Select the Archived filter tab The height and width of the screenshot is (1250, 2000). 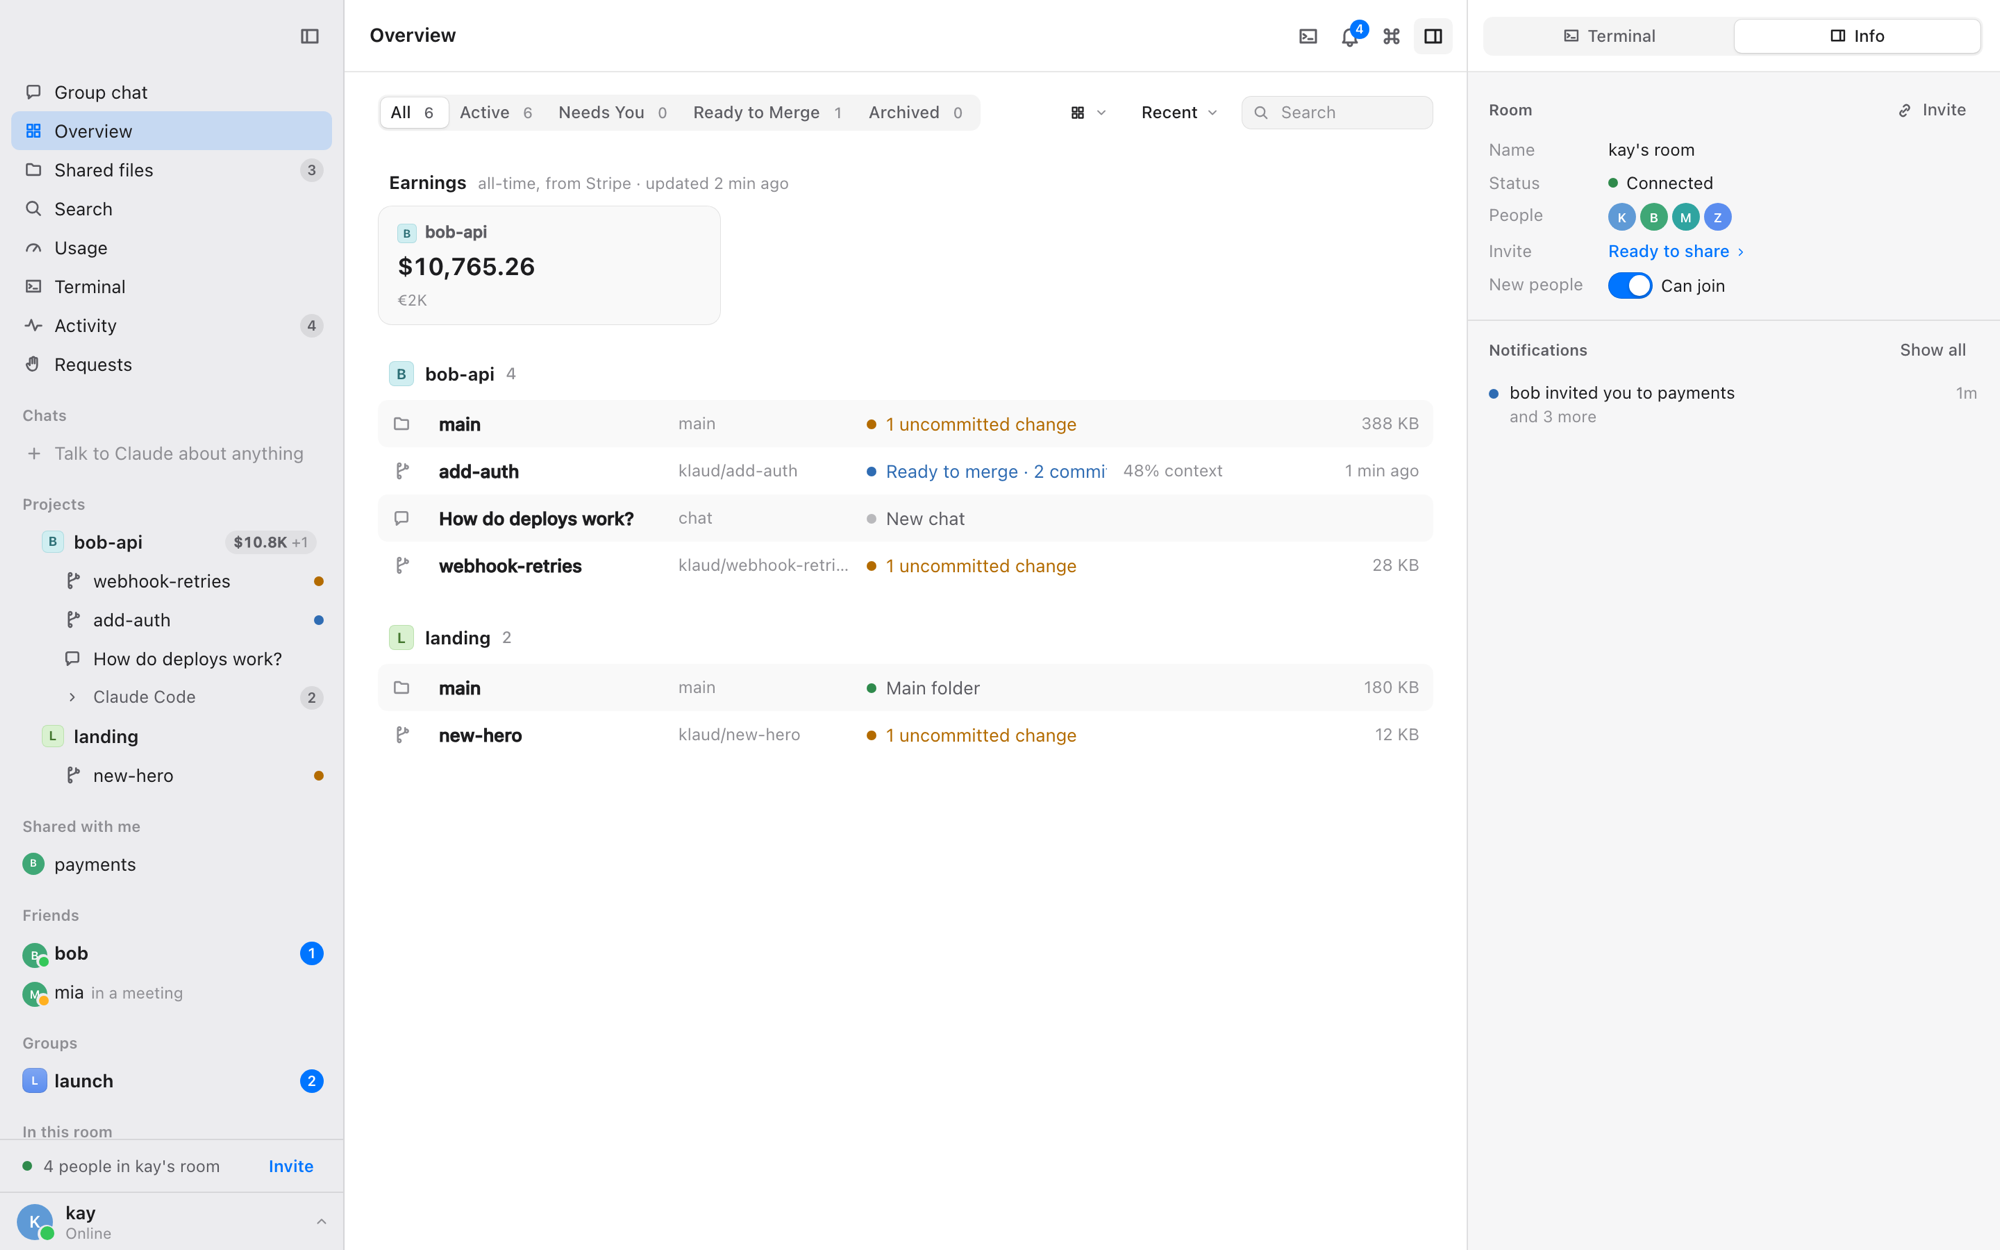[915, 113]
